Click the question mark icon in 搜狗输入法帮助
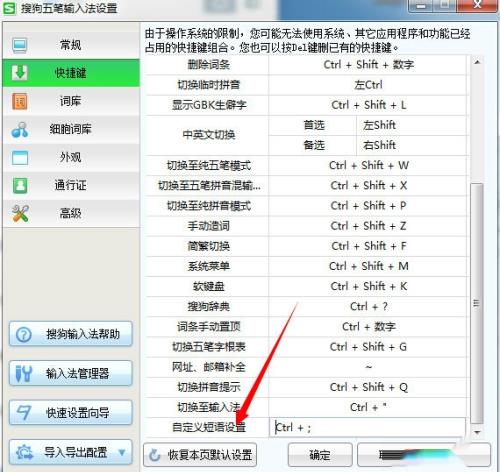The height and width of the screenshot is (472, 500). click(24, 334)
